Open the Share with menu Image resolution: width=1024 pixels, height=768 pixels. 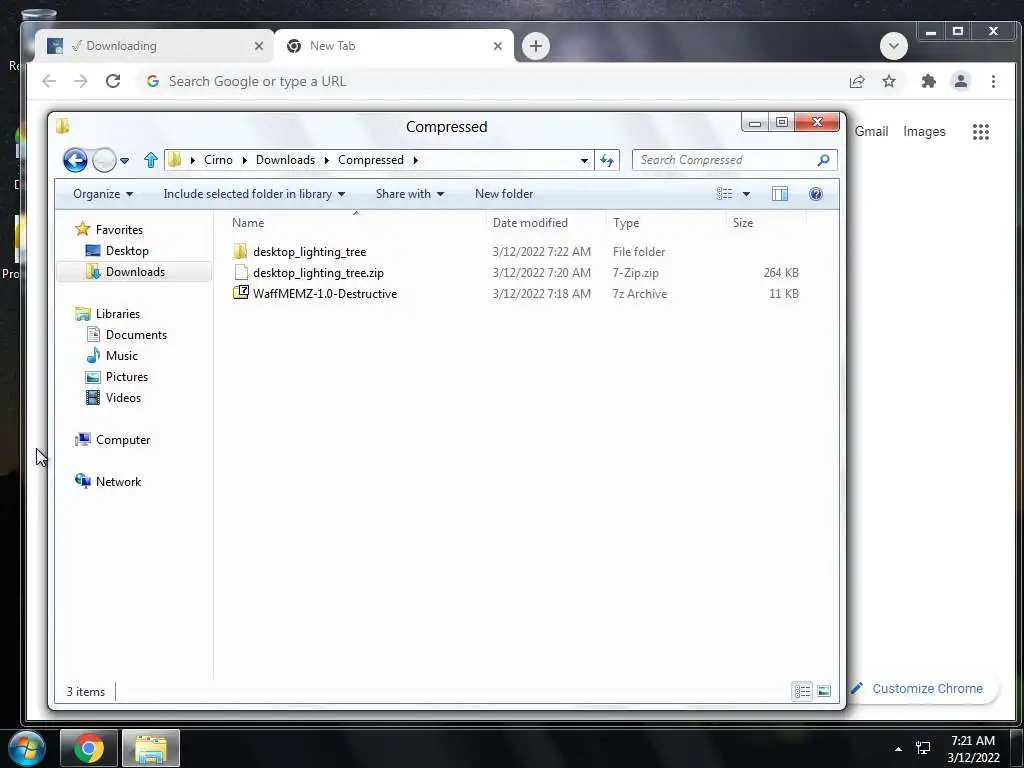point(410,194)
